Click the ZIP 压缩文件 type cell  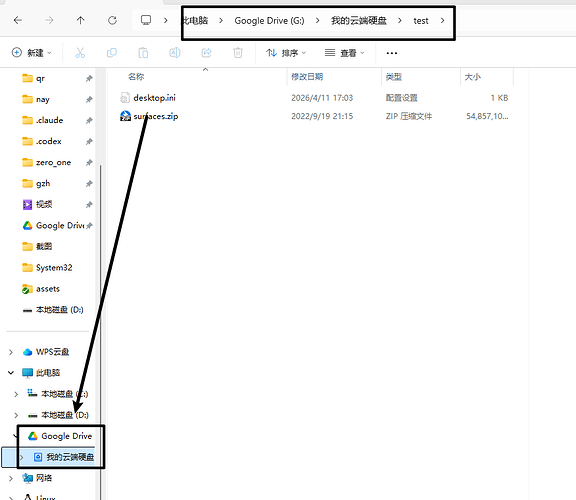tap(409, 116)
